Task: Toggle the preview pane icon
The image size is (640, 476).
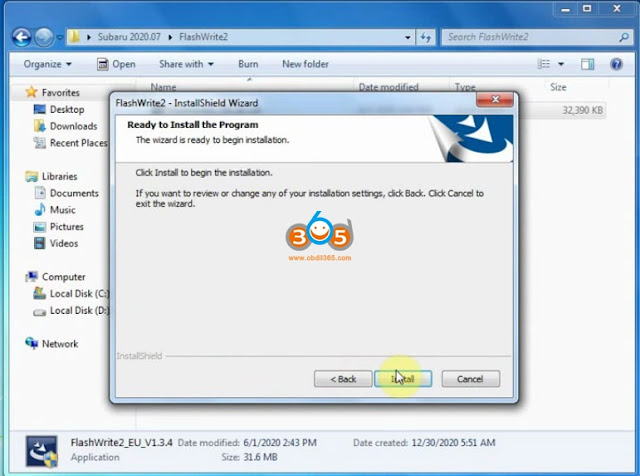Action: tap(588, 64)
